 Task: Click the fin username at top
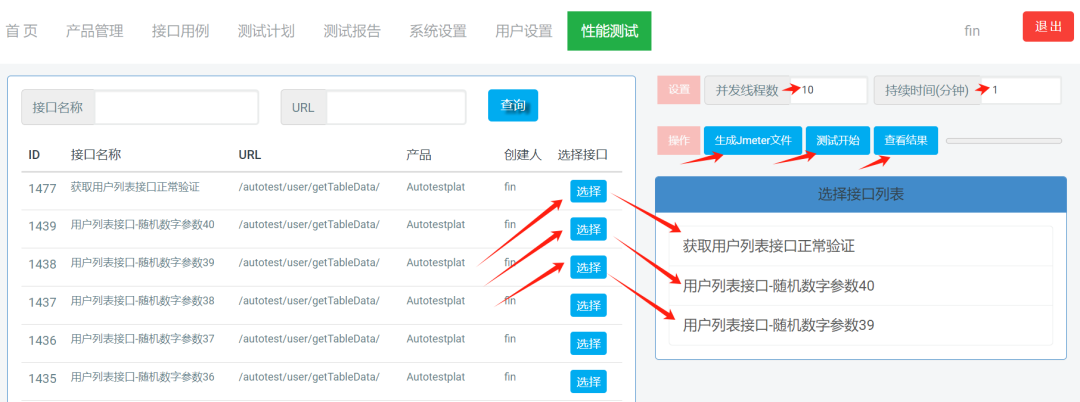(x=973, y=31)
